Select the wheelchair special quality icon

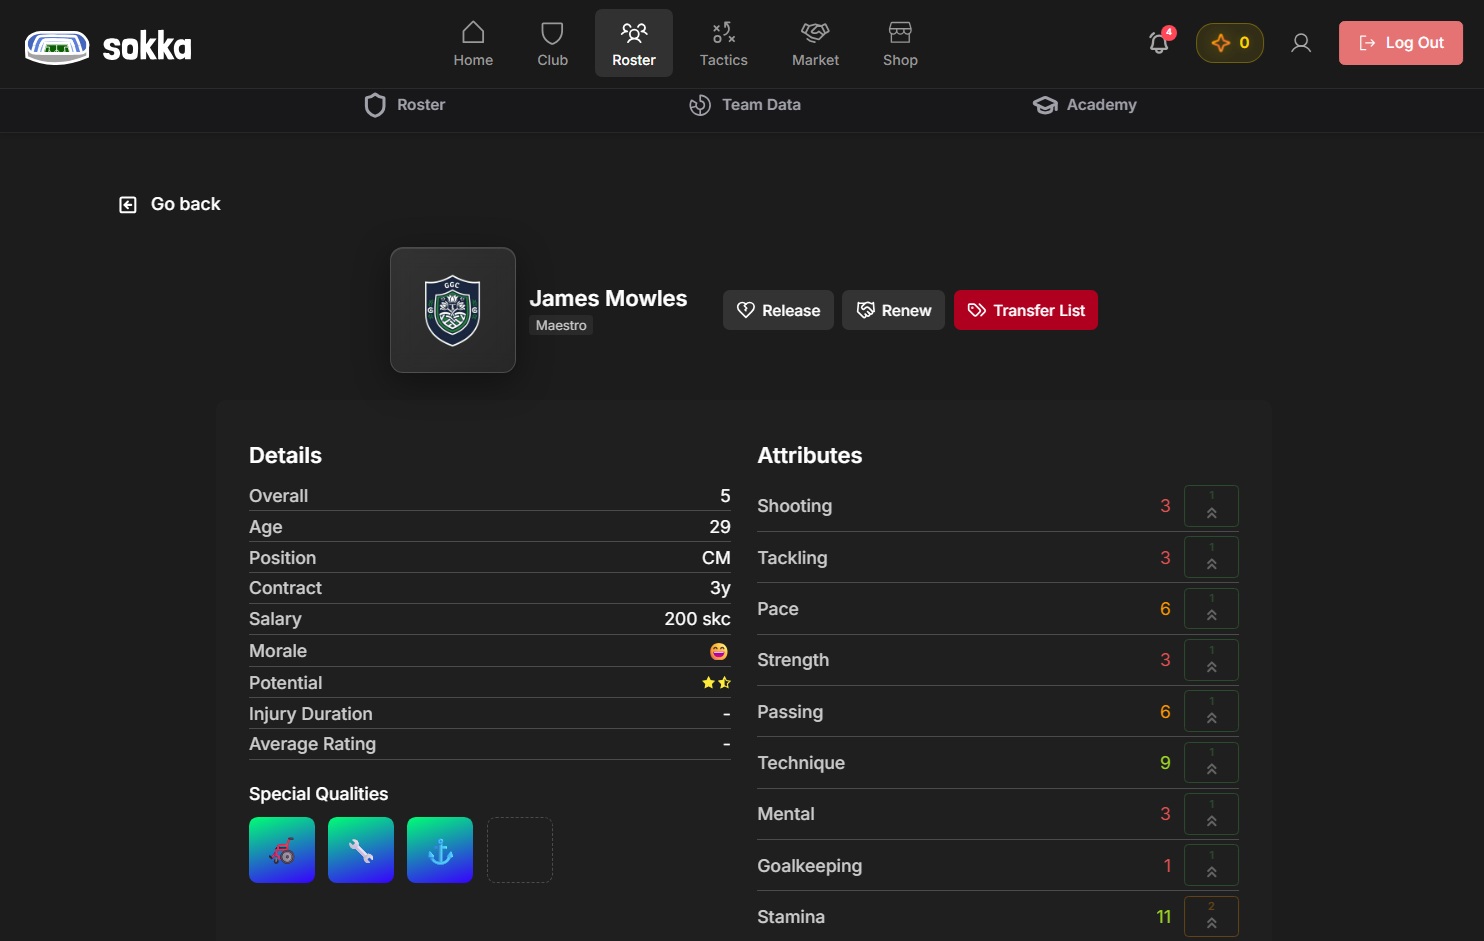282,850
